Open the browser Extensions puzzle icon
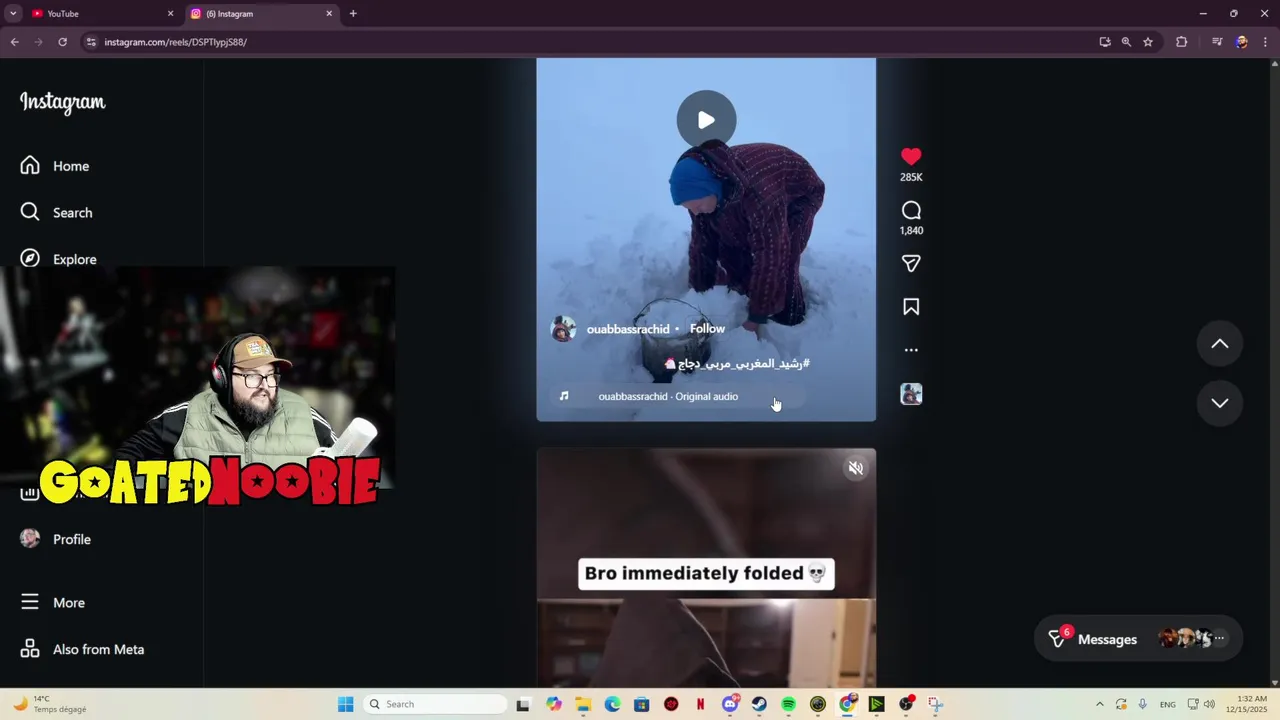Image resolution: width=1280 pixels, height=720 pixels. point(1182,42)
